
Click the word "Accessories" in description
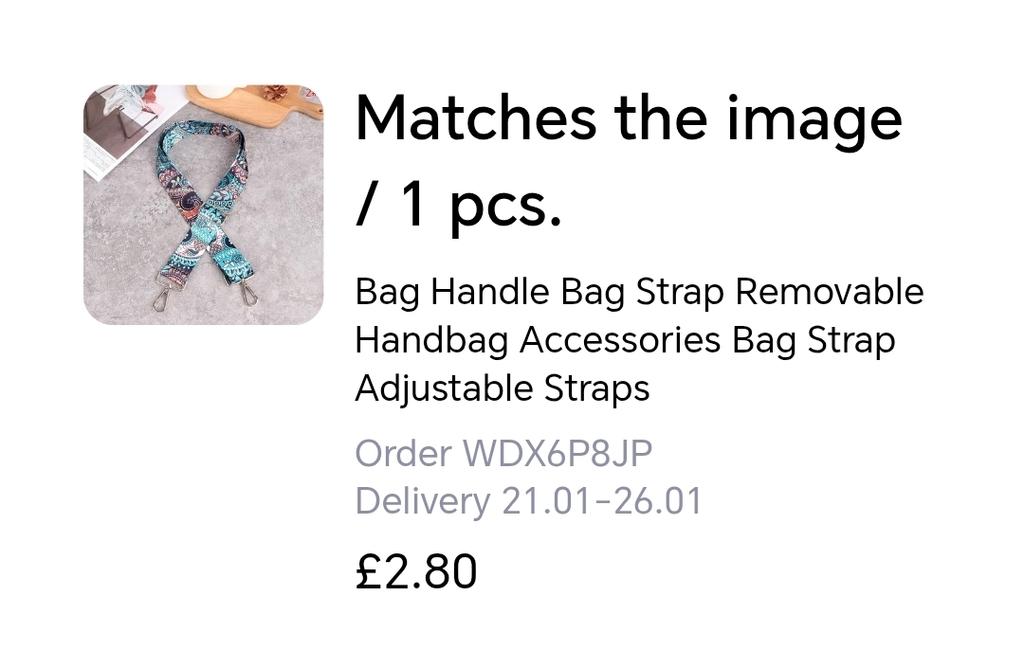pos(620,340)
